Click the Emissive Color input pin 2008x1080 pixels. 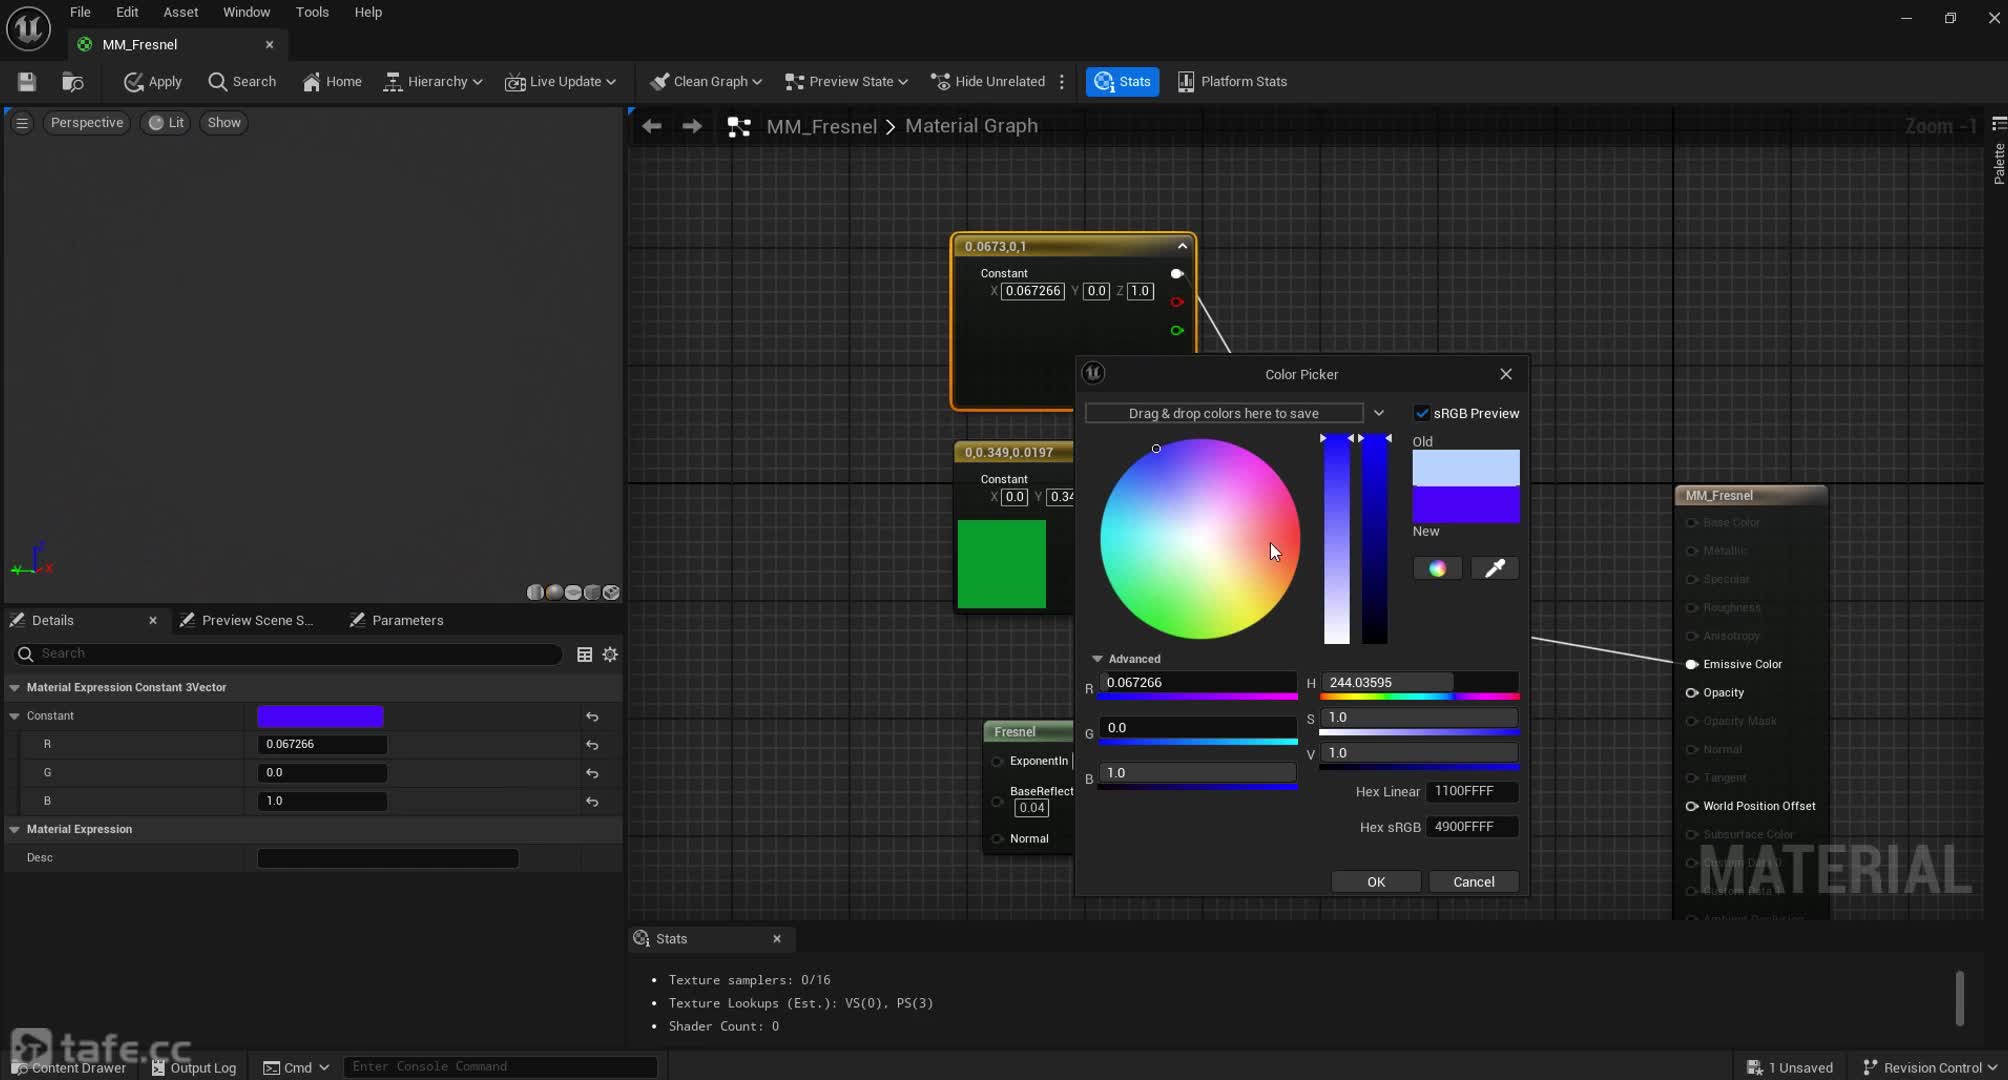click(1692, 665)
